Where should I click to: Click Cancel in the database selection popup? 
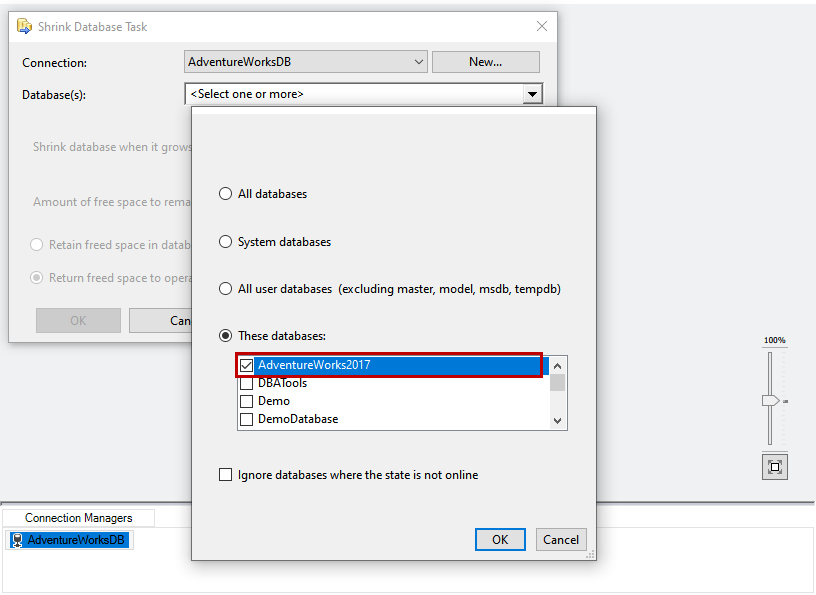pyautogui.click(x=561, y=539)
